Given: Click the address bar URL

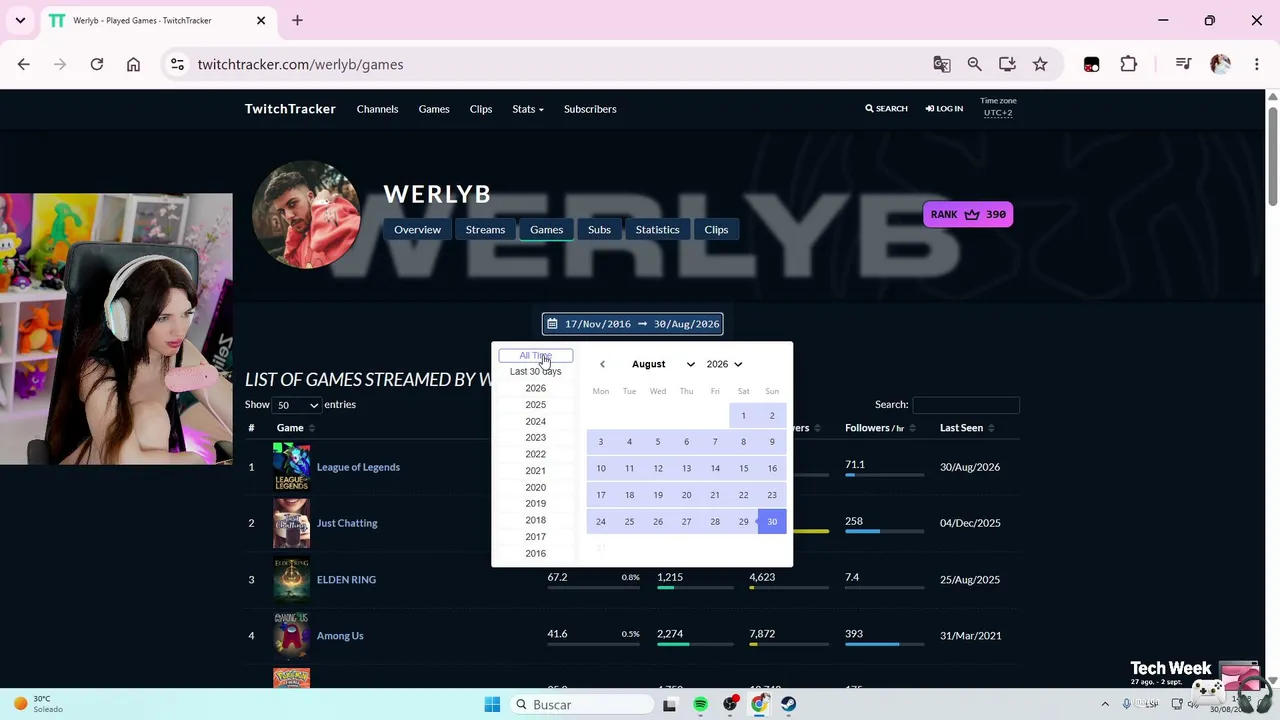Looking at the screenshot, I should coord(300,64).
